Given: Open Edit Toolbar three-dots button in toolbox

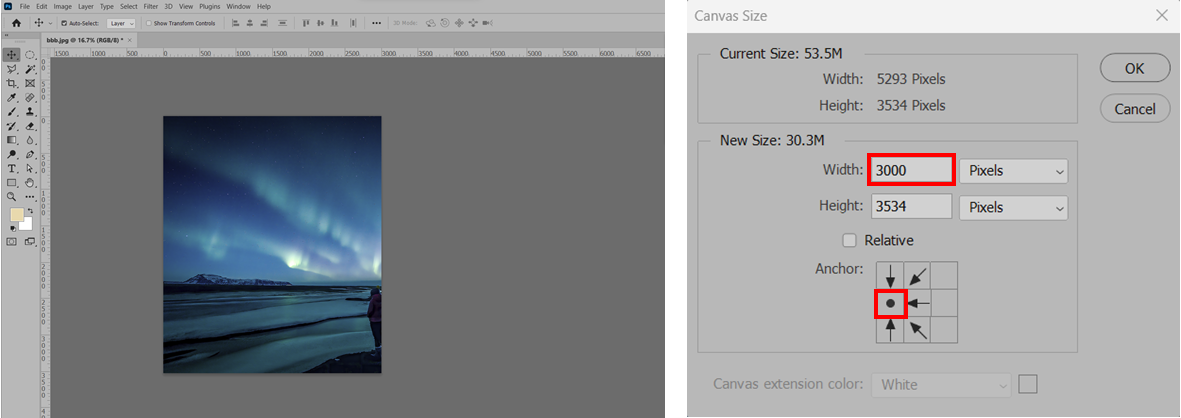Looking at the screenshot, I should [30, 197].
